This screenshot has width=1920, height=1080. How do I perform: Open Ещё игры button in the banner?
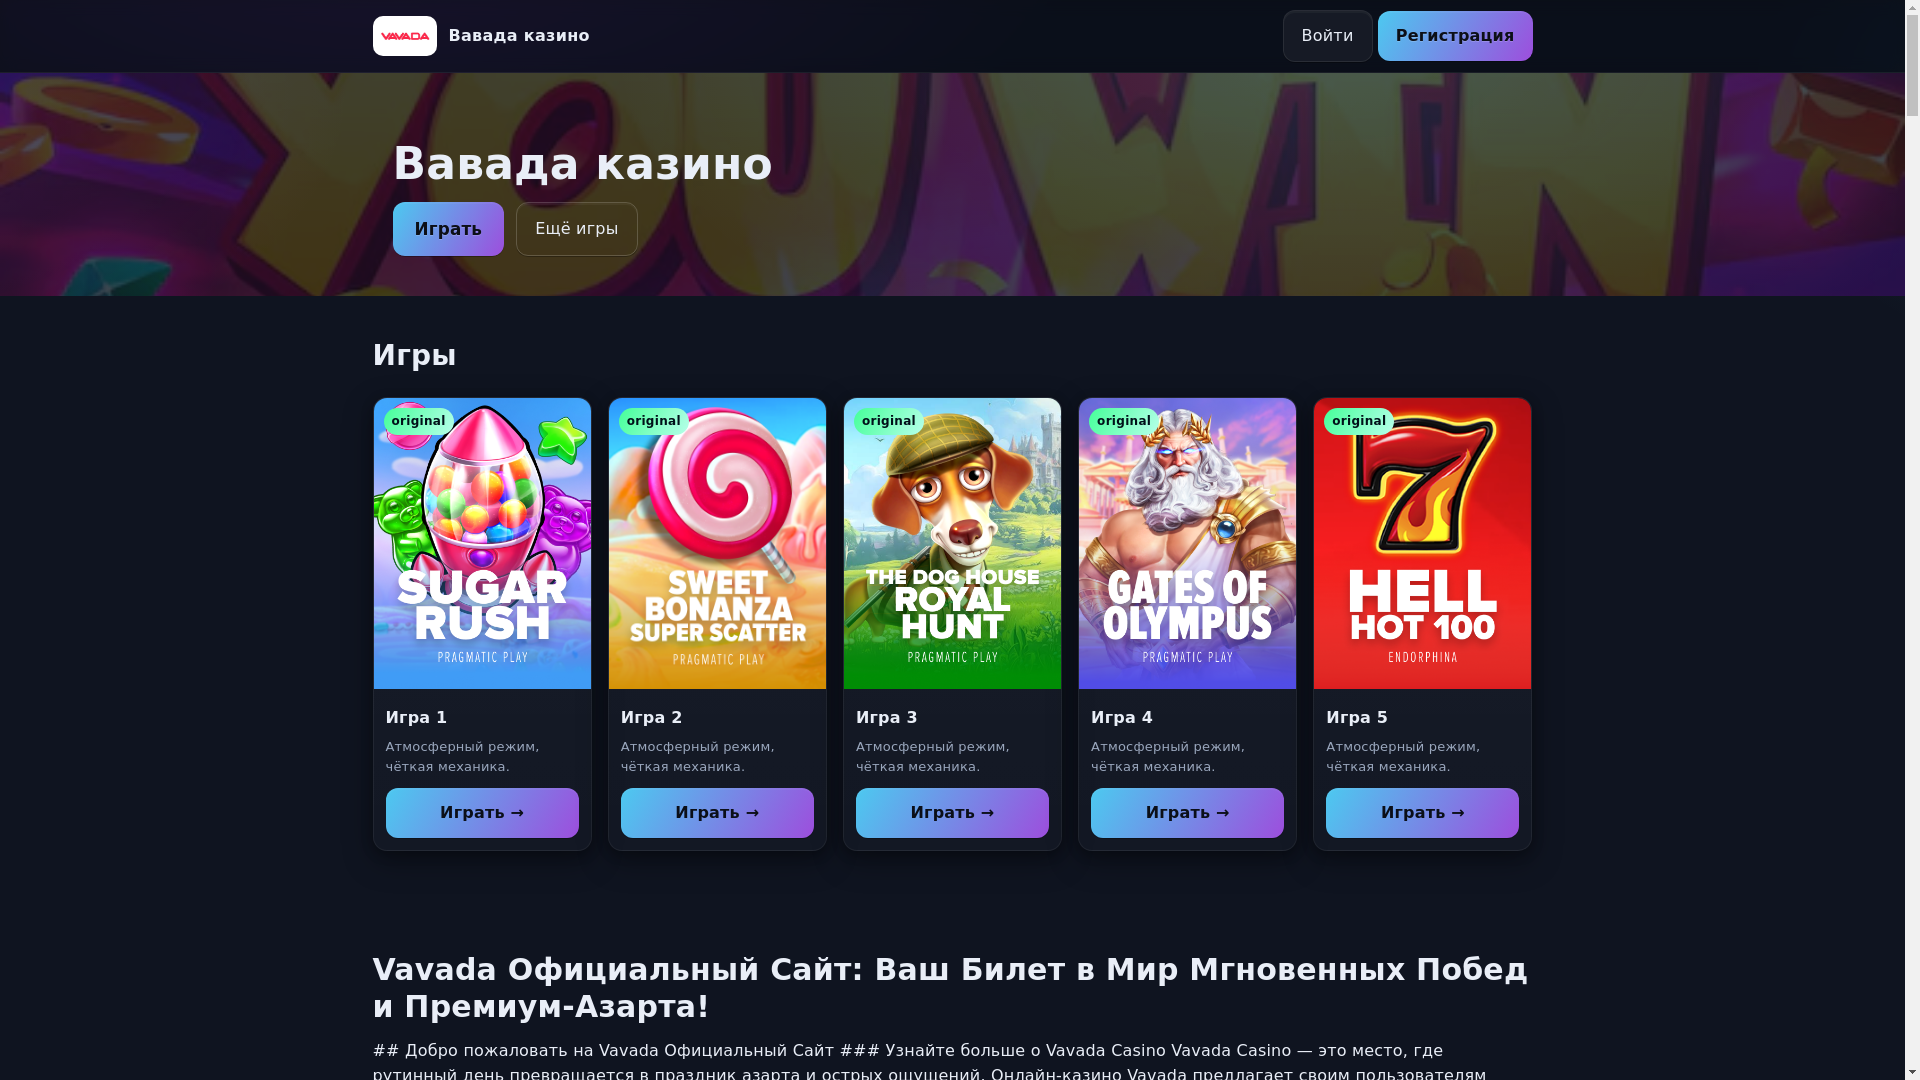(x=577, y=229)
